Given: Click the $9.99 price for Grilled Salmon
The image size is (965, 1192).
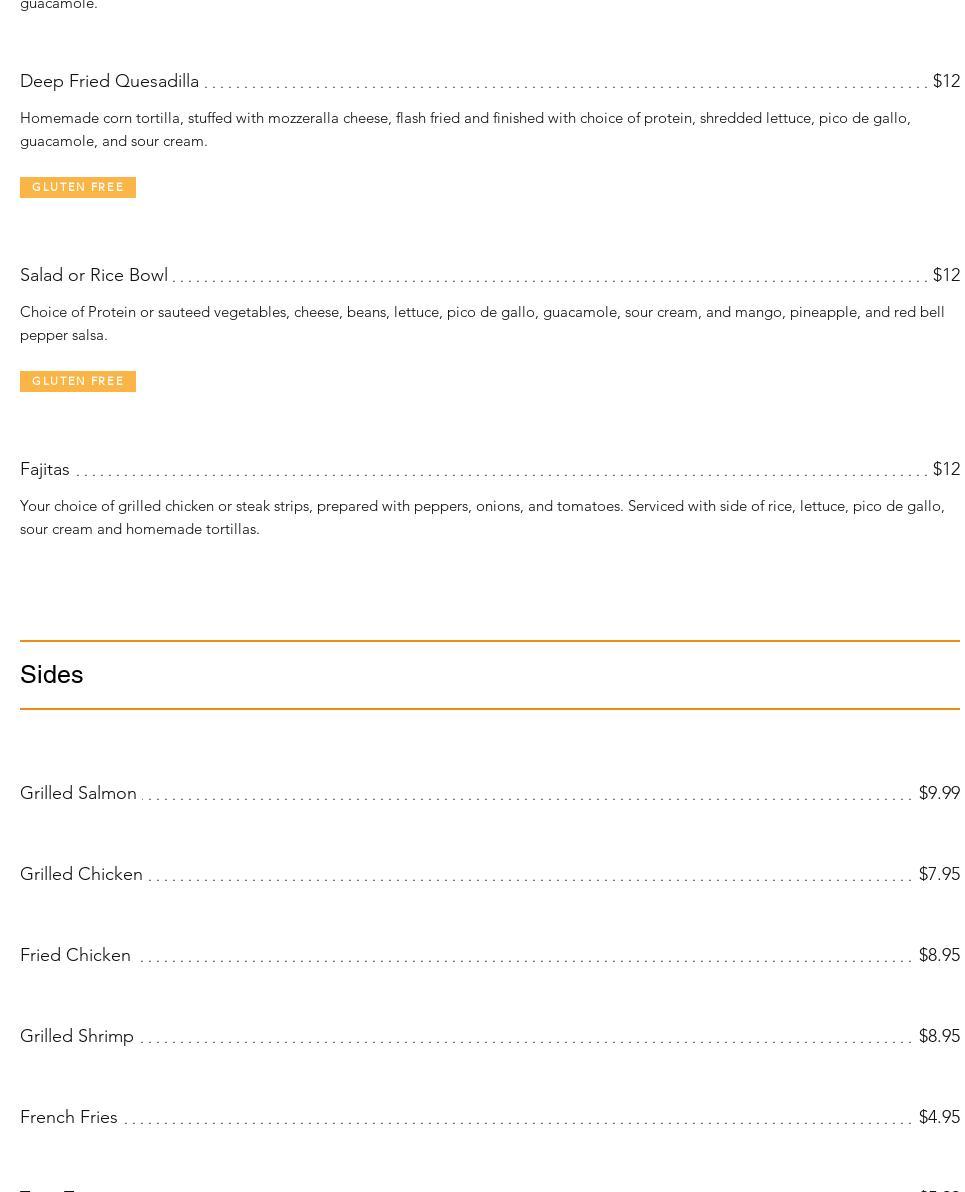Looking at the screenshot, I should [x=939, y=793].
